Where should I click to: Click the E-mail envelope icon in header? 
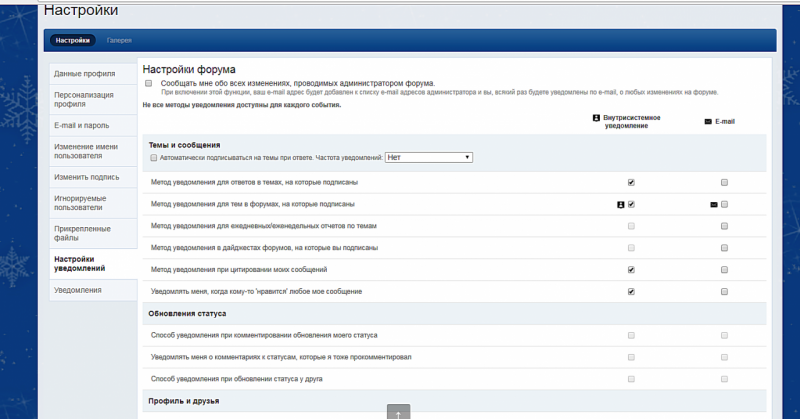click(x=708, y=121)
